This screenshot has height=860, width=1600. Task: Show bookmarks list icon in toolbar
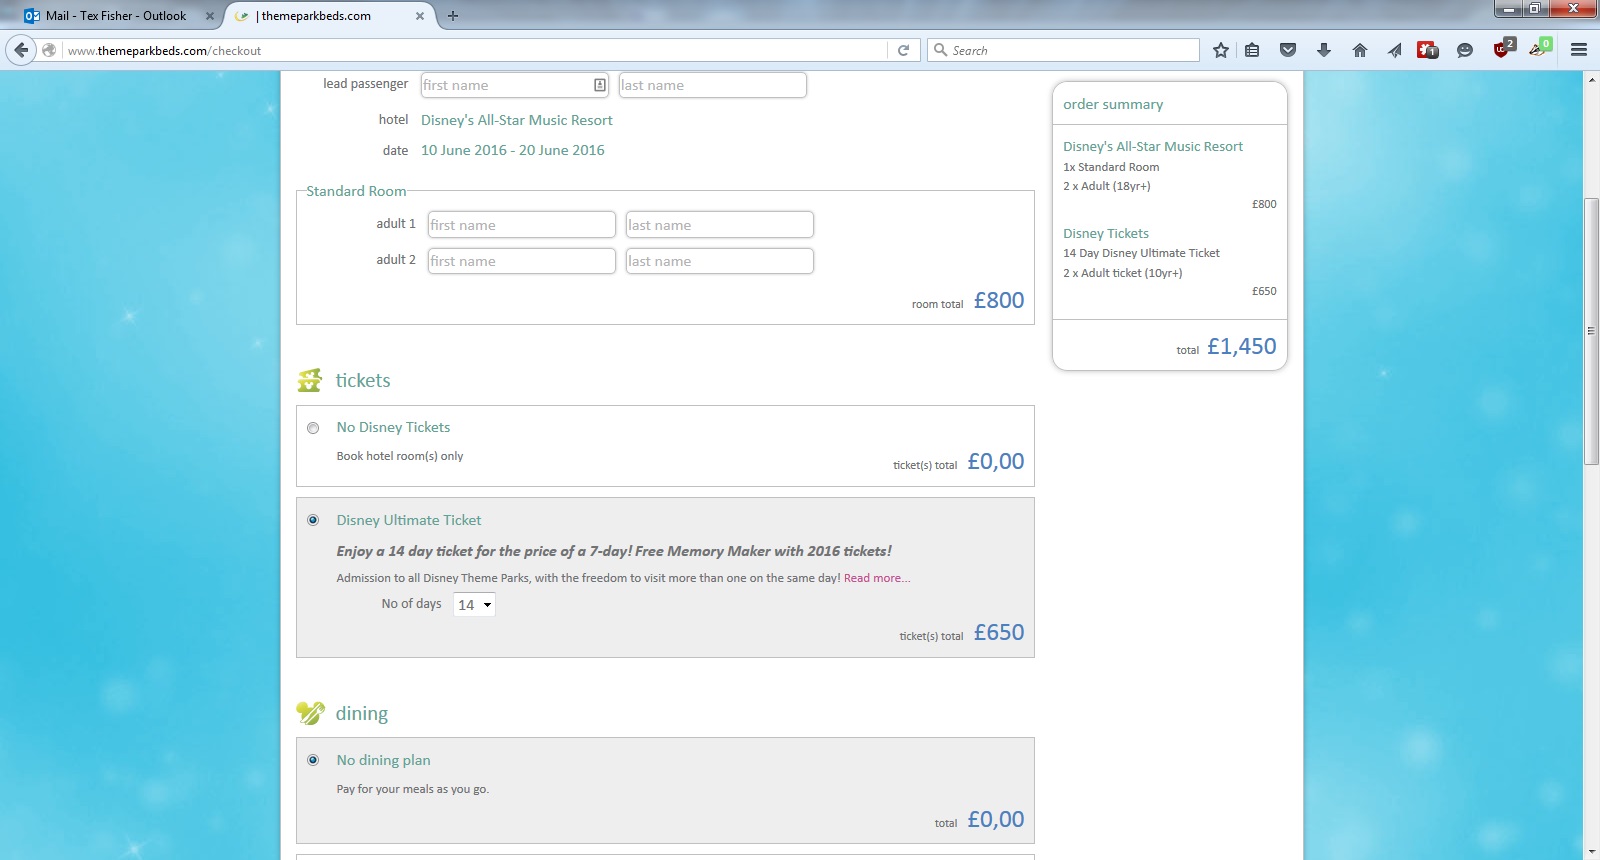click(x=1252, y=50)
